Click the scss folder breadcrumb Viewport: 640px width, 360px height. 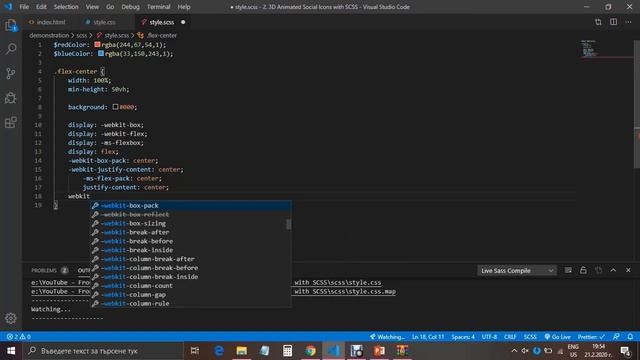pyautogui.click(x=82, y=36)
